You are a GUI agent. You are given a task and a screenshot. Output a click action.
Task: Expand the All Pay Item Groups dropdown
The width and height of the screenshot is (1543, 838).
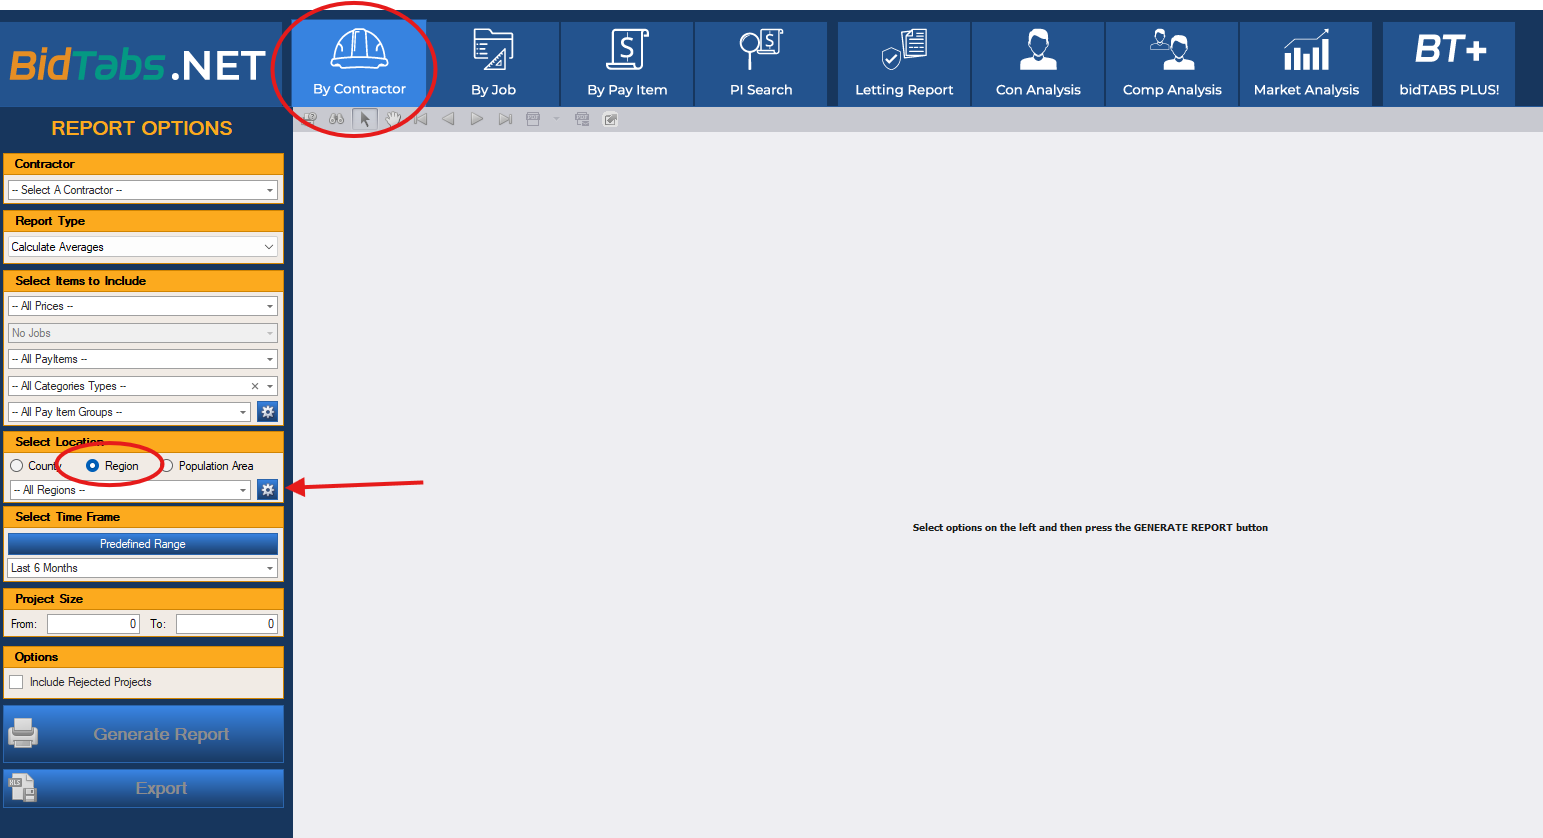129,412
